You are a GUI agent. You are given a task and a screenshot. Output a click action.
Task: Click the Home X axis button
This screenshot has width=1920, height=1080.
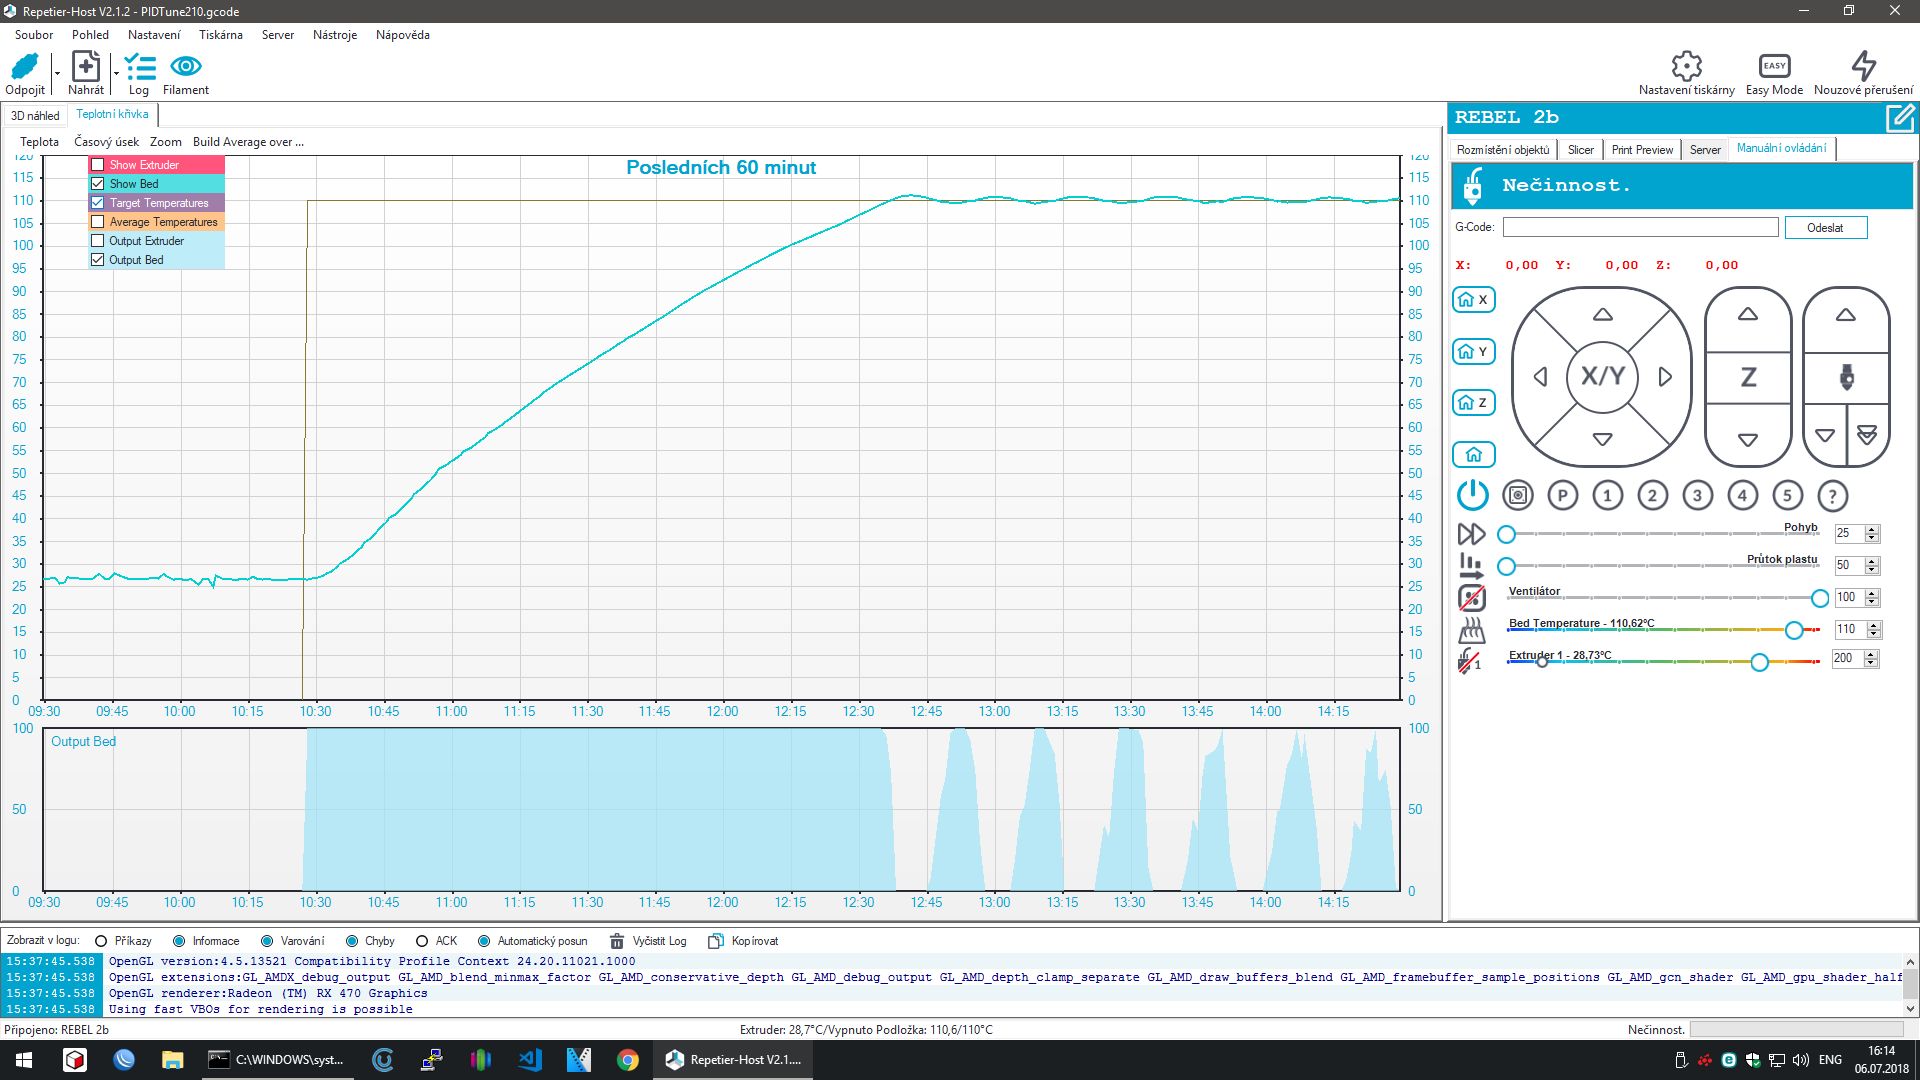(1473, 299)
